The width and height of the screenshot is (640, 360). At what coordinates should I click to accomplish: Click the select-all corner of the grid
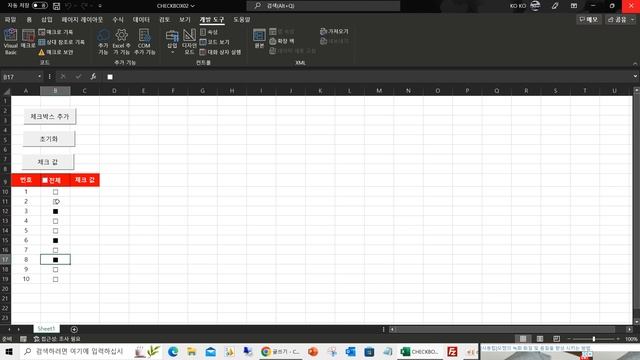[x=6, y=91]
